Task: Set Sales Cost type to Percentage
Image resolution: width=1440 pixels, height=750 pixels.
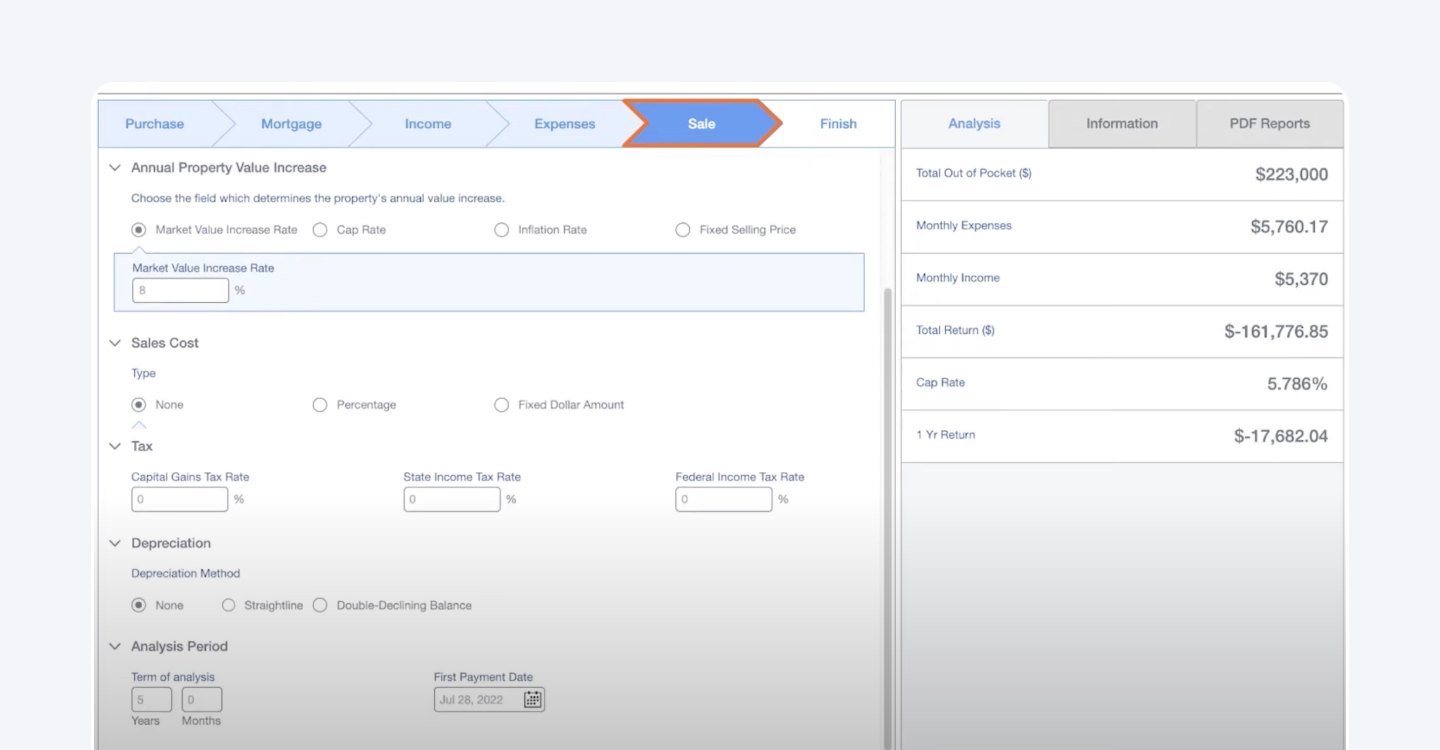Action: tap(319, 404)
